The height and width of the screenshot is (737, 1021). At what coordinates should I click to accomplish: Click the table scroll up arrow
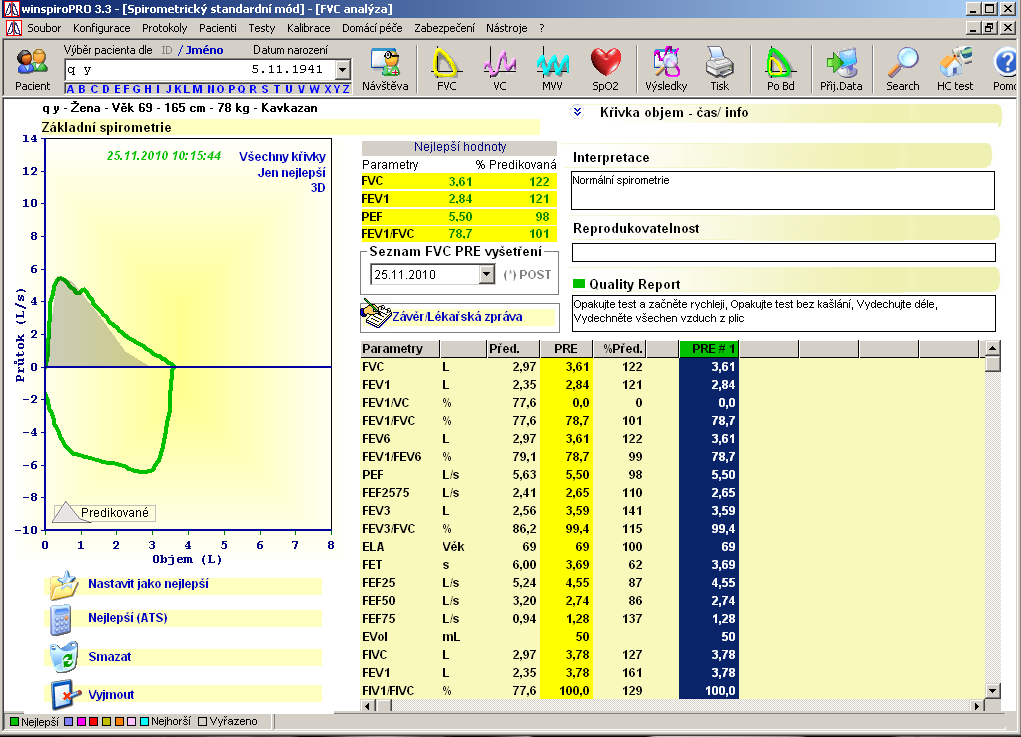[x=992, y=348]
